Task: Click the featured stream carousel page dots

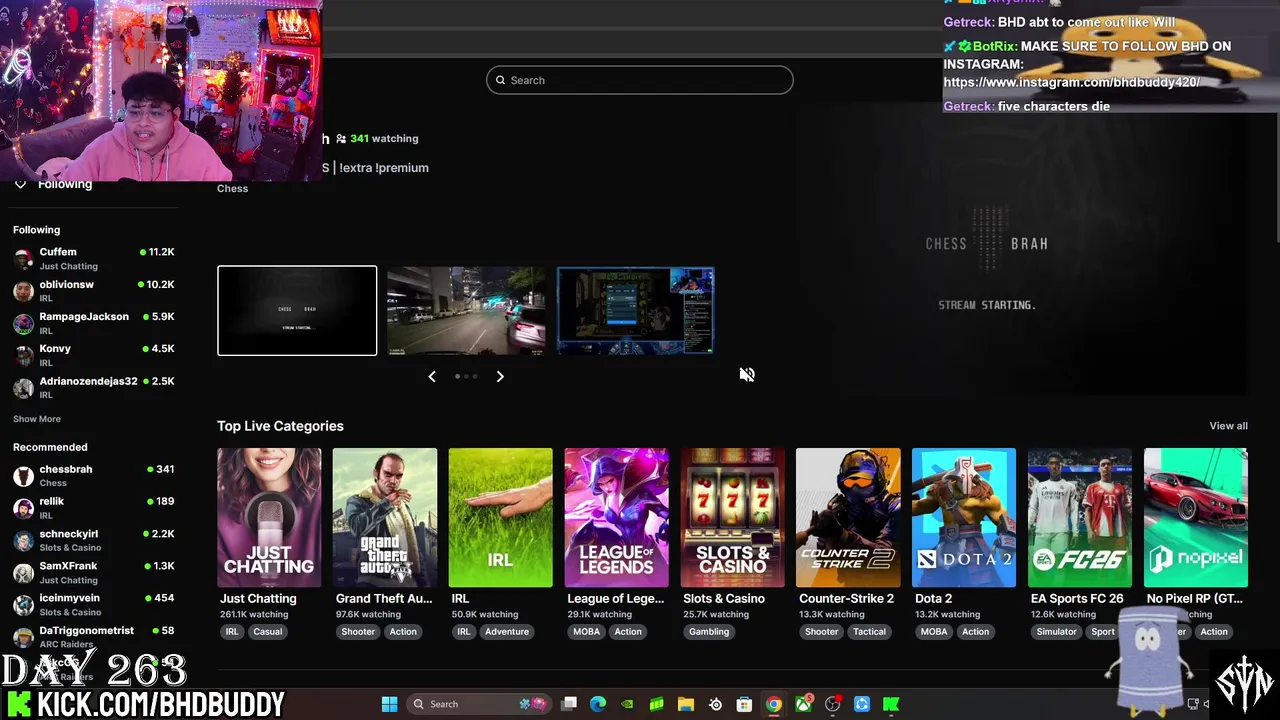Action: [x=466, y=376]
